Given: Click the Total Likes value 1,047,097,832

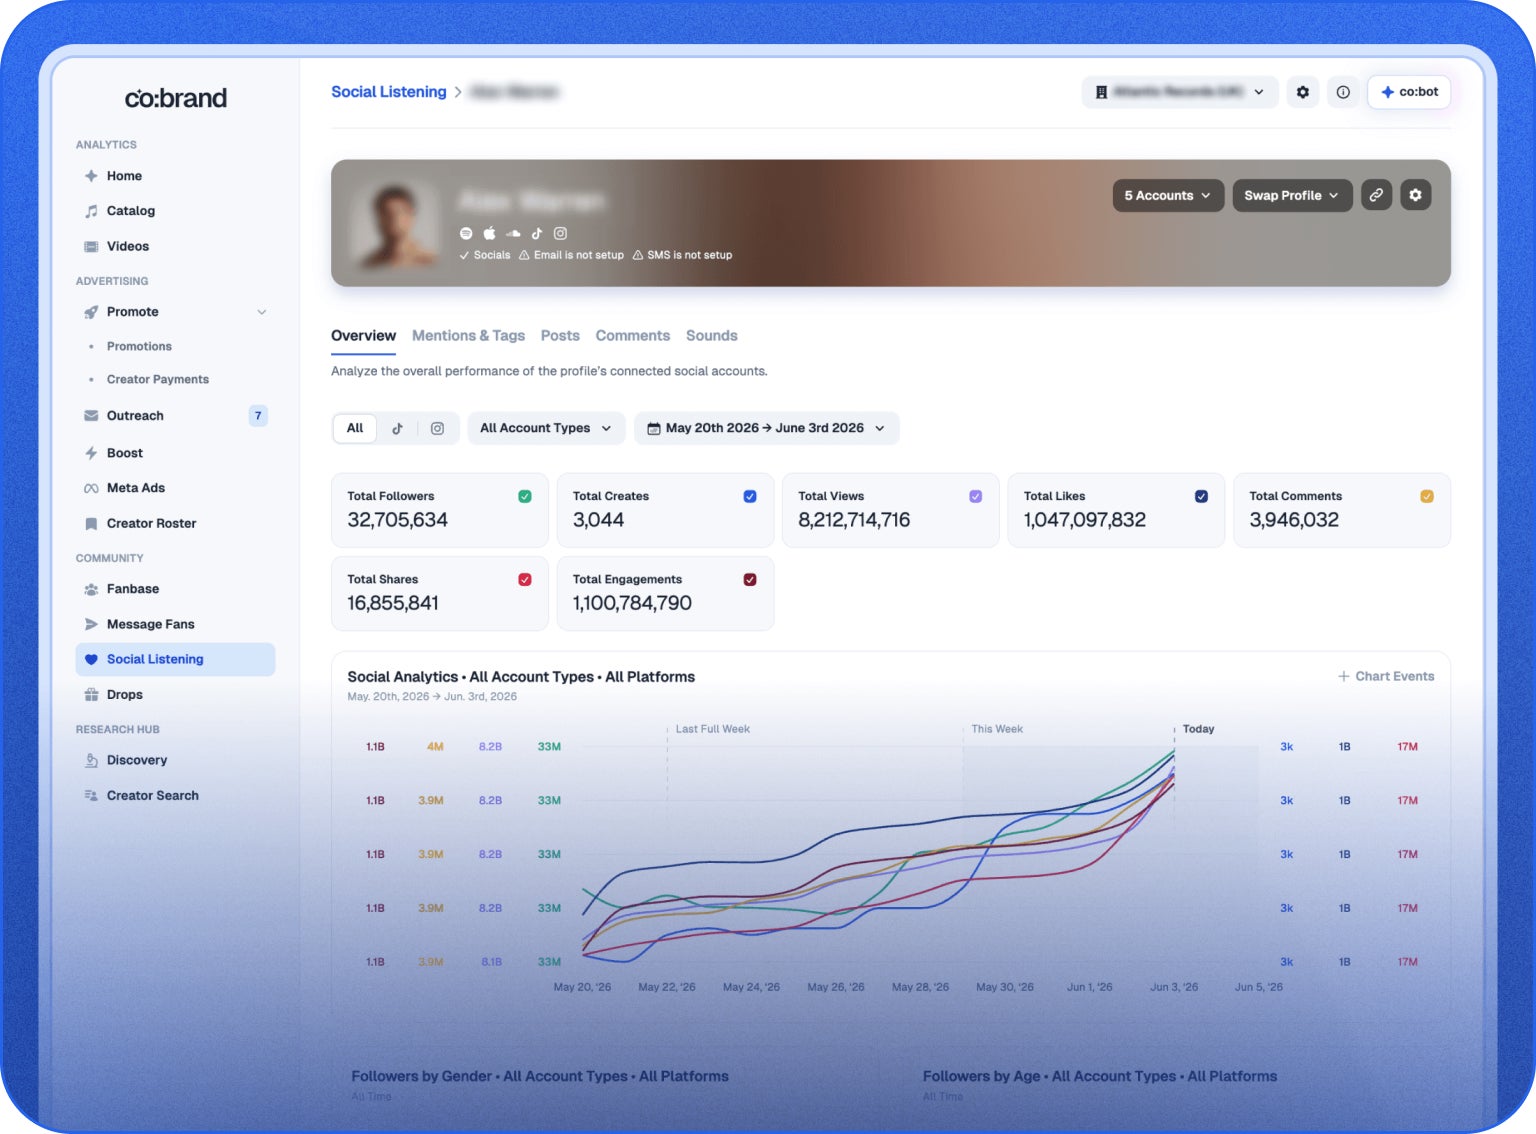Looking at the screenshot, I should (1085, 520).
